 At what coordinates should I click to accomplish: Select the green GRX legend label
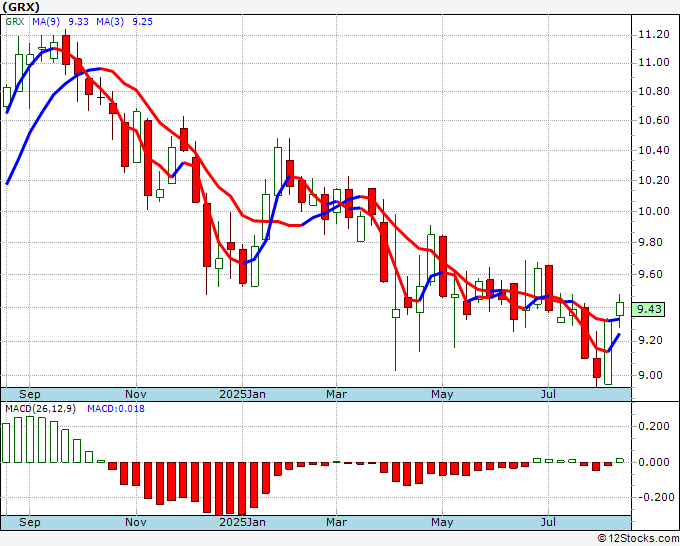[15, 22]
